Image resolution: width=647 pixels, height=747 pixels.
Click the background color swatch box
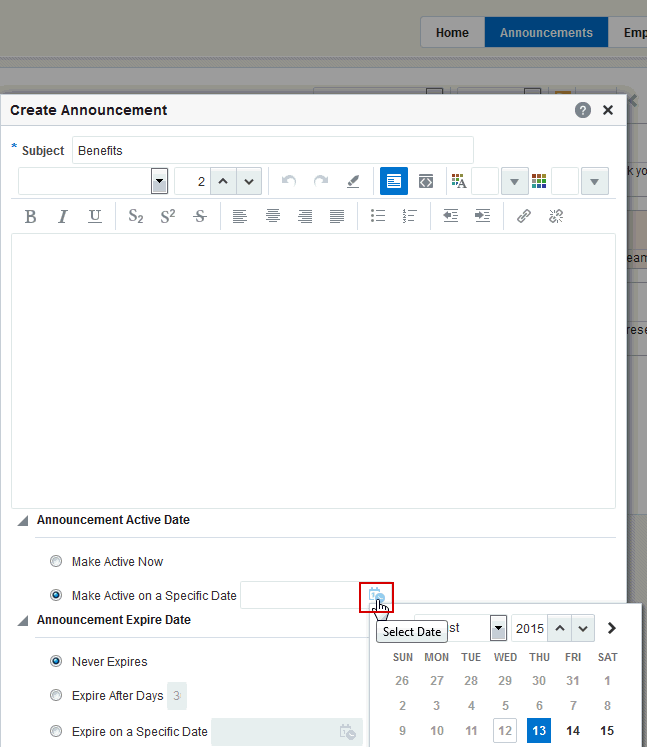click(x=565, y=181)
